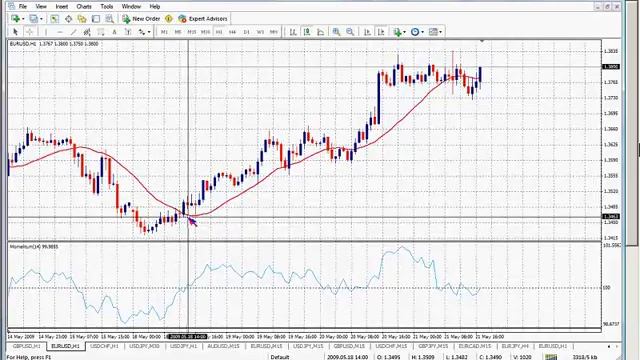Launch MetaEditor via yellow icon

[169, 19]
